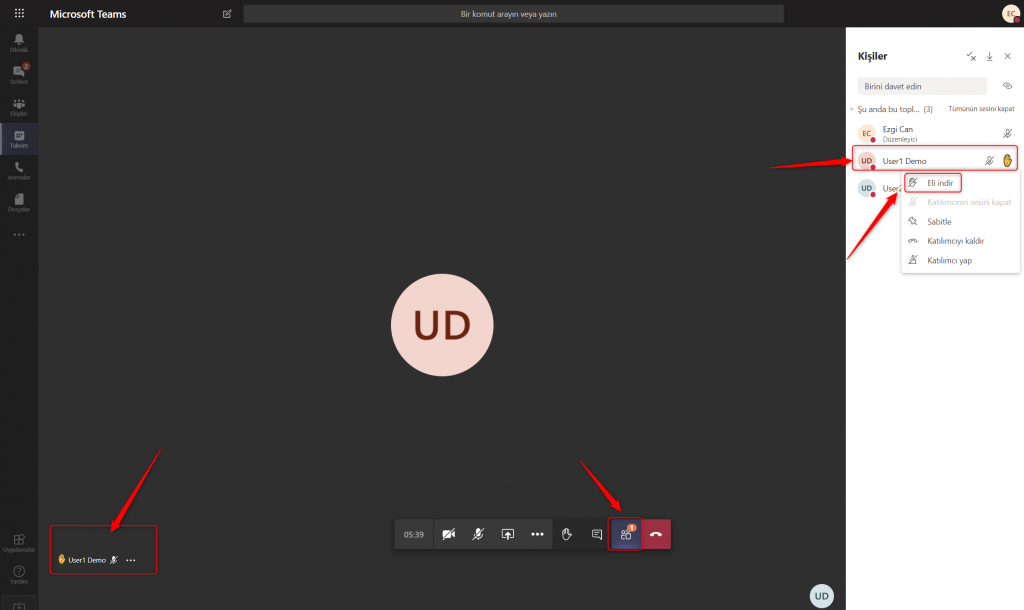Select 'Eli indir' from context menu
This screenshot has width=1024, height=610.
click(940, 183)
